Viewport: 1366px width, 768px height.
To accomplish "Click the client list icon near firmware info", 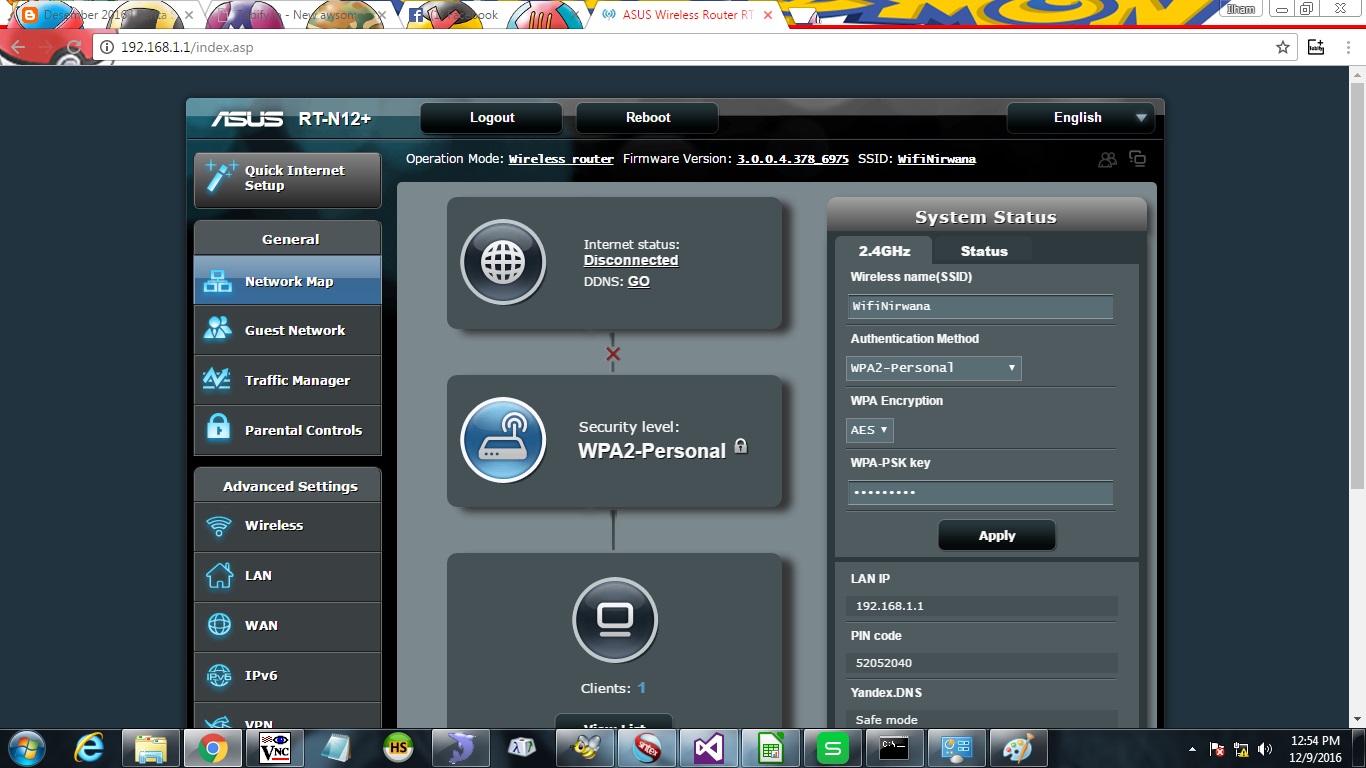I will 1108,158.
